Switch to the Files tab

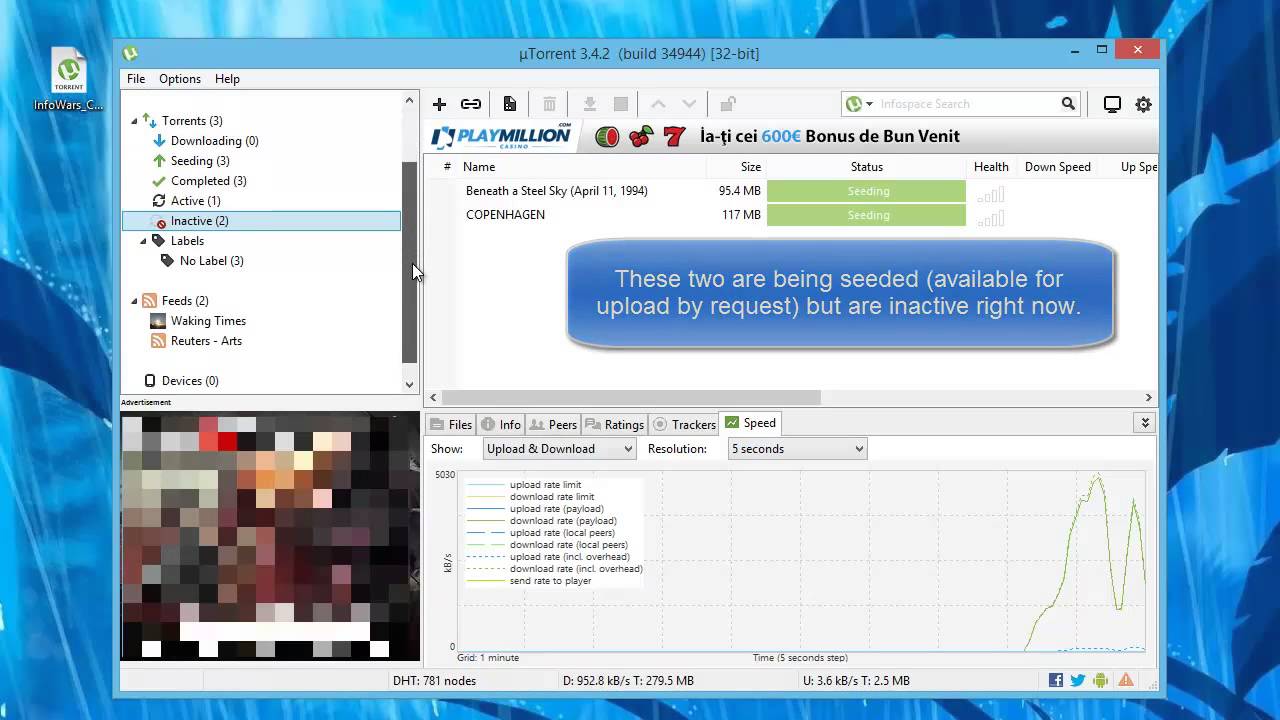click(x=451, y=424)
